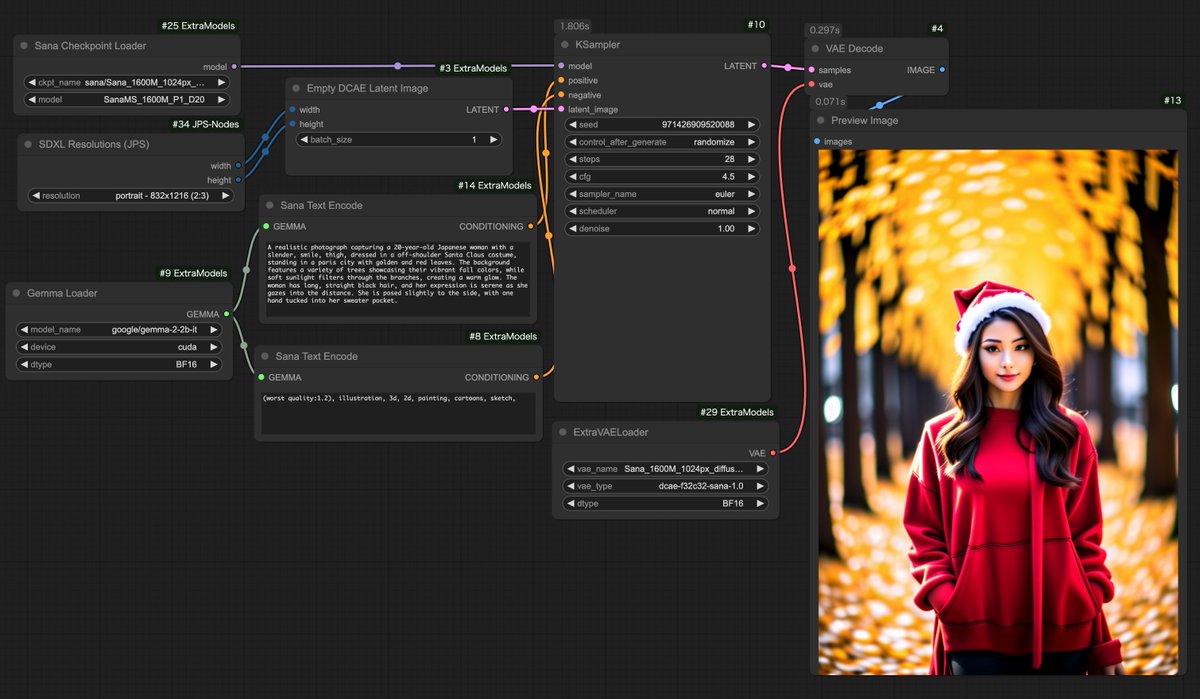Increase steps value with its right arrow
Image resolution: width=1200 pixels, height=699 pixels.
point(751,159)
